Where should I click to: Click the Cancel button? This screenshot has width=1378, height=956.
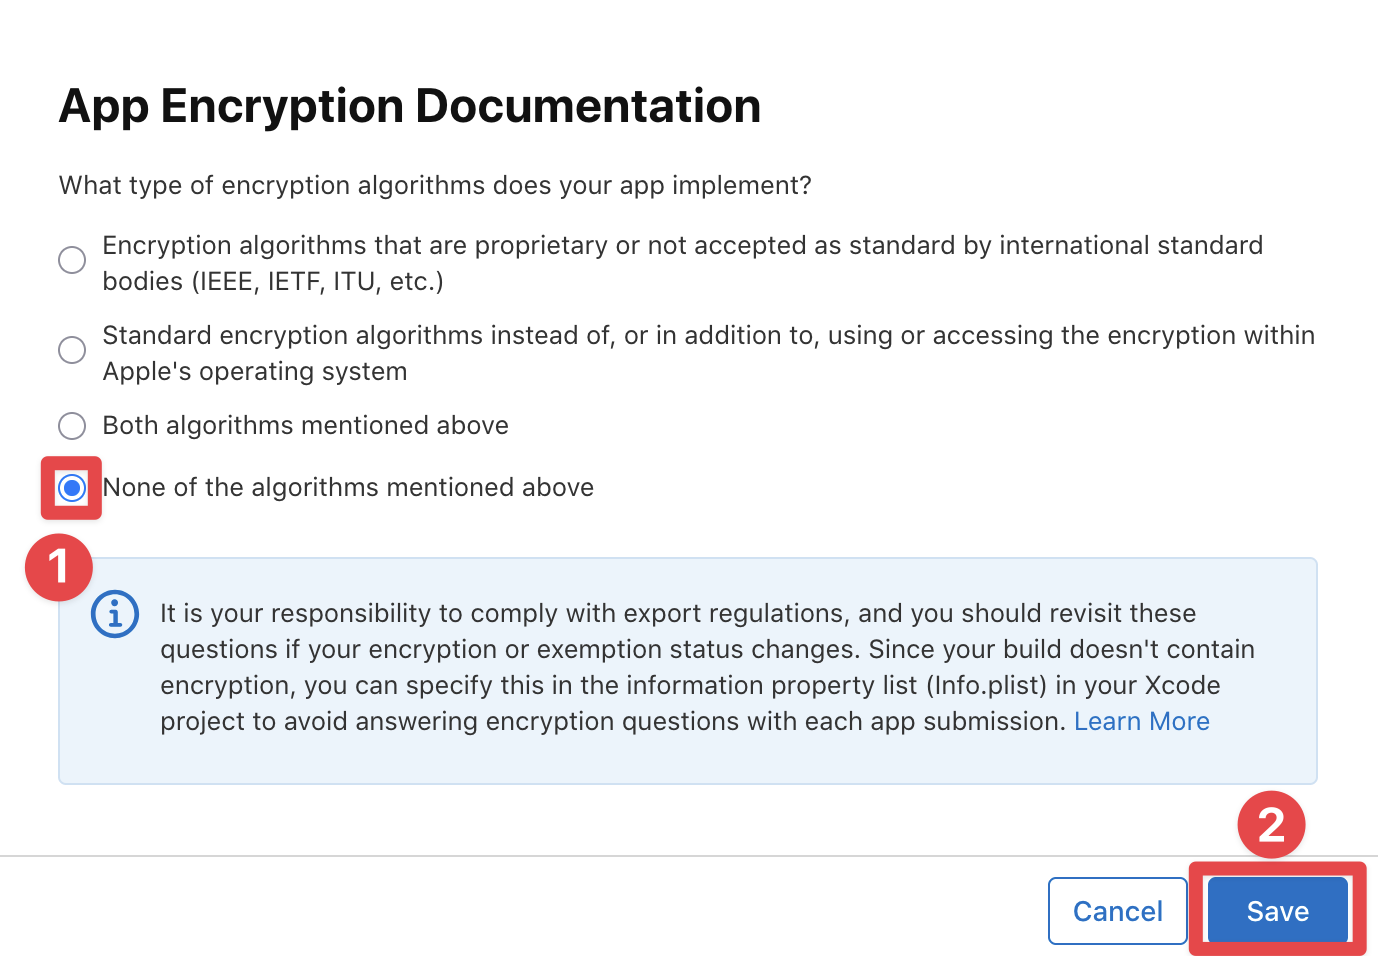click(x=1117, y=910)
